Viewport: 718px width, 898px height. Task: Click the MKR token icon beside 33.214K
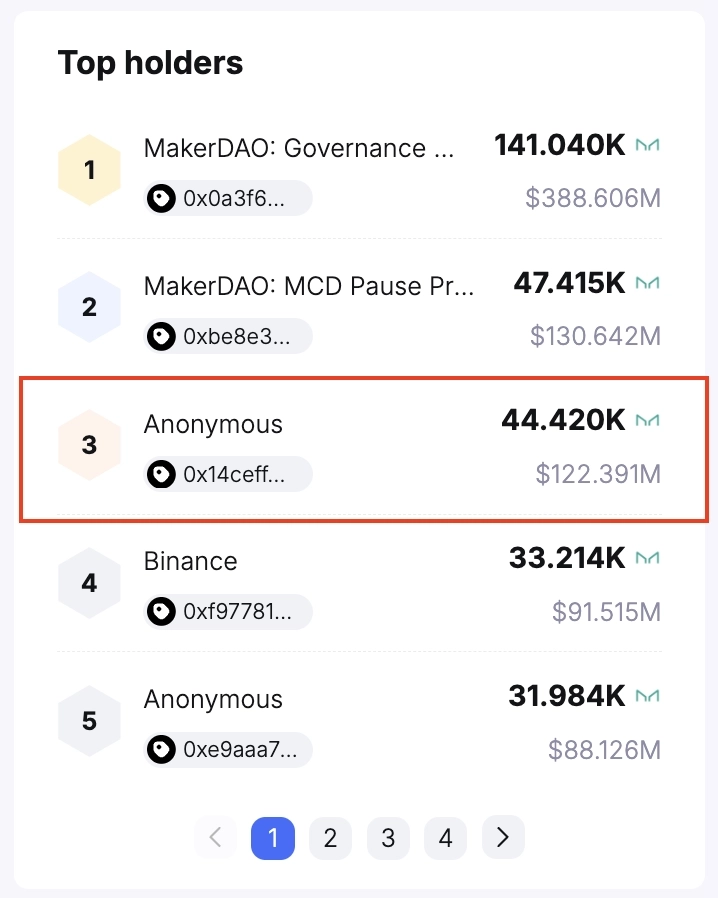(x=649, y=558)
